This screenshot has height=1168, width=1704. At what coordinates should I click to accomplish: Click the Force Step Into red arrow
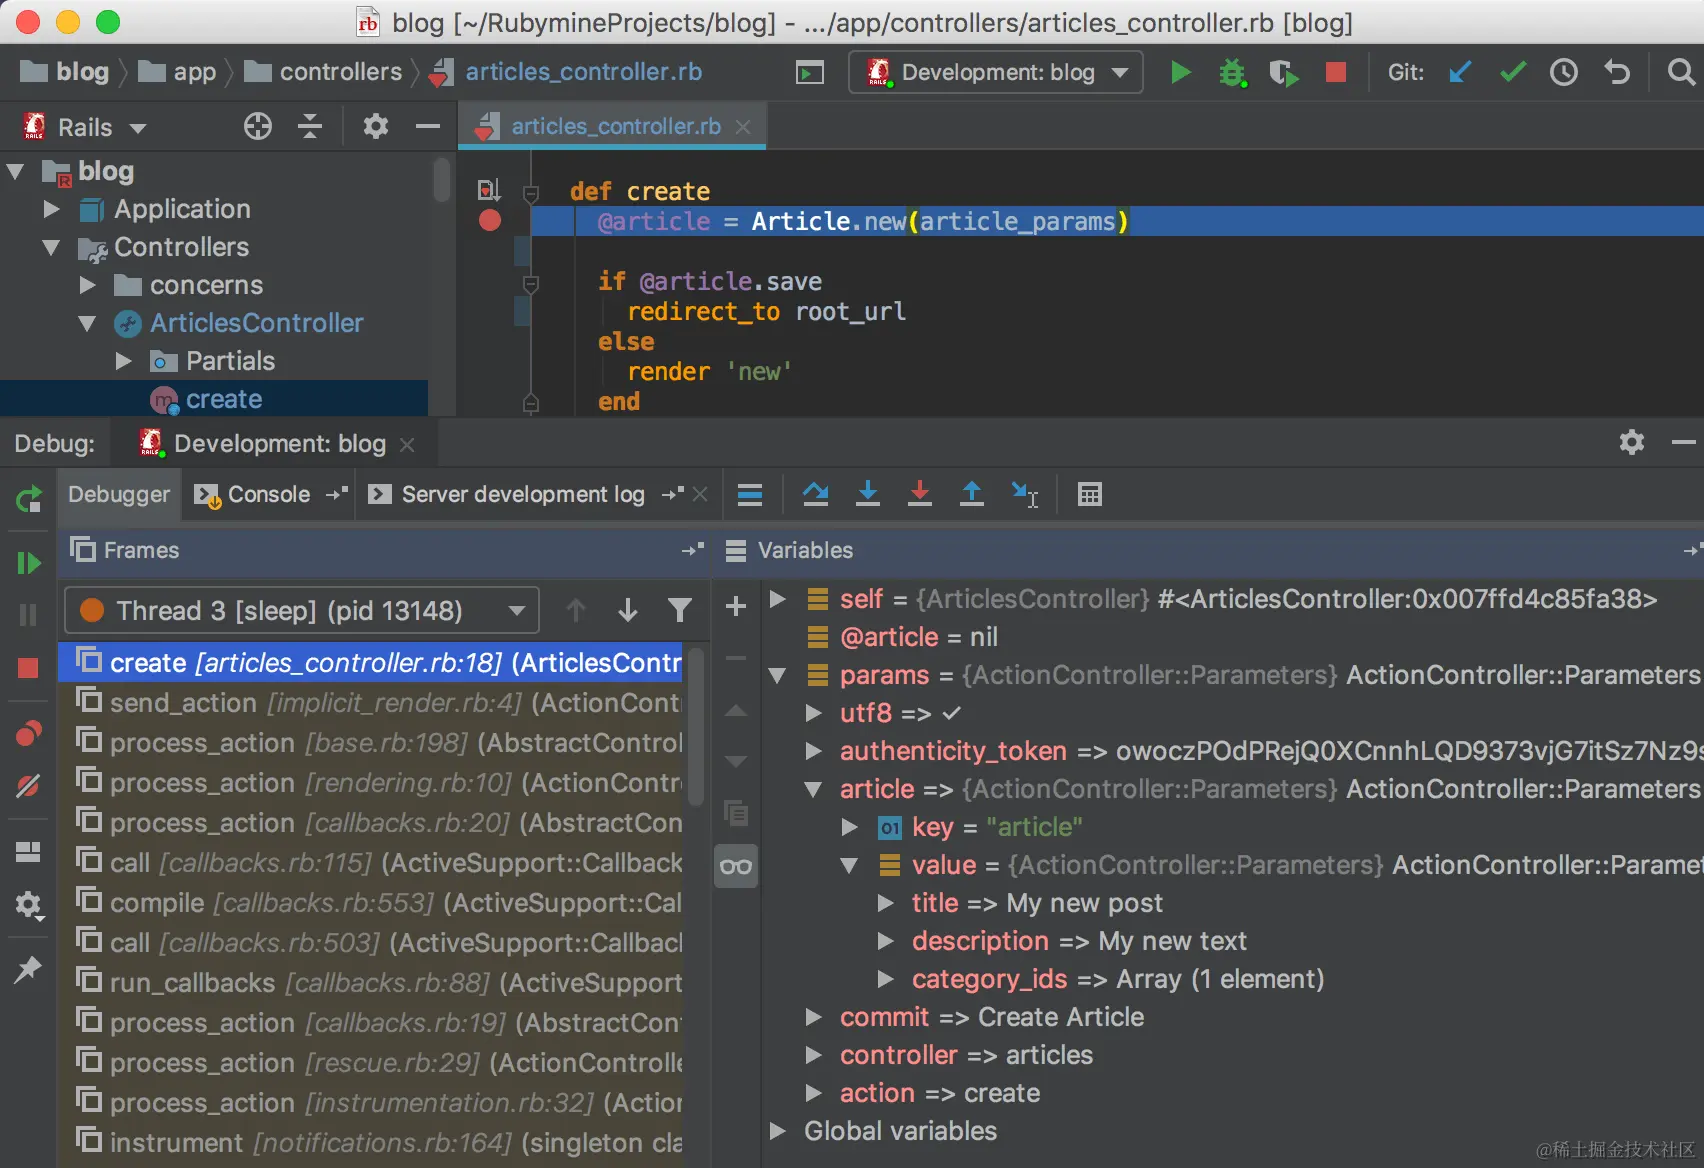[x=920, y=494]
